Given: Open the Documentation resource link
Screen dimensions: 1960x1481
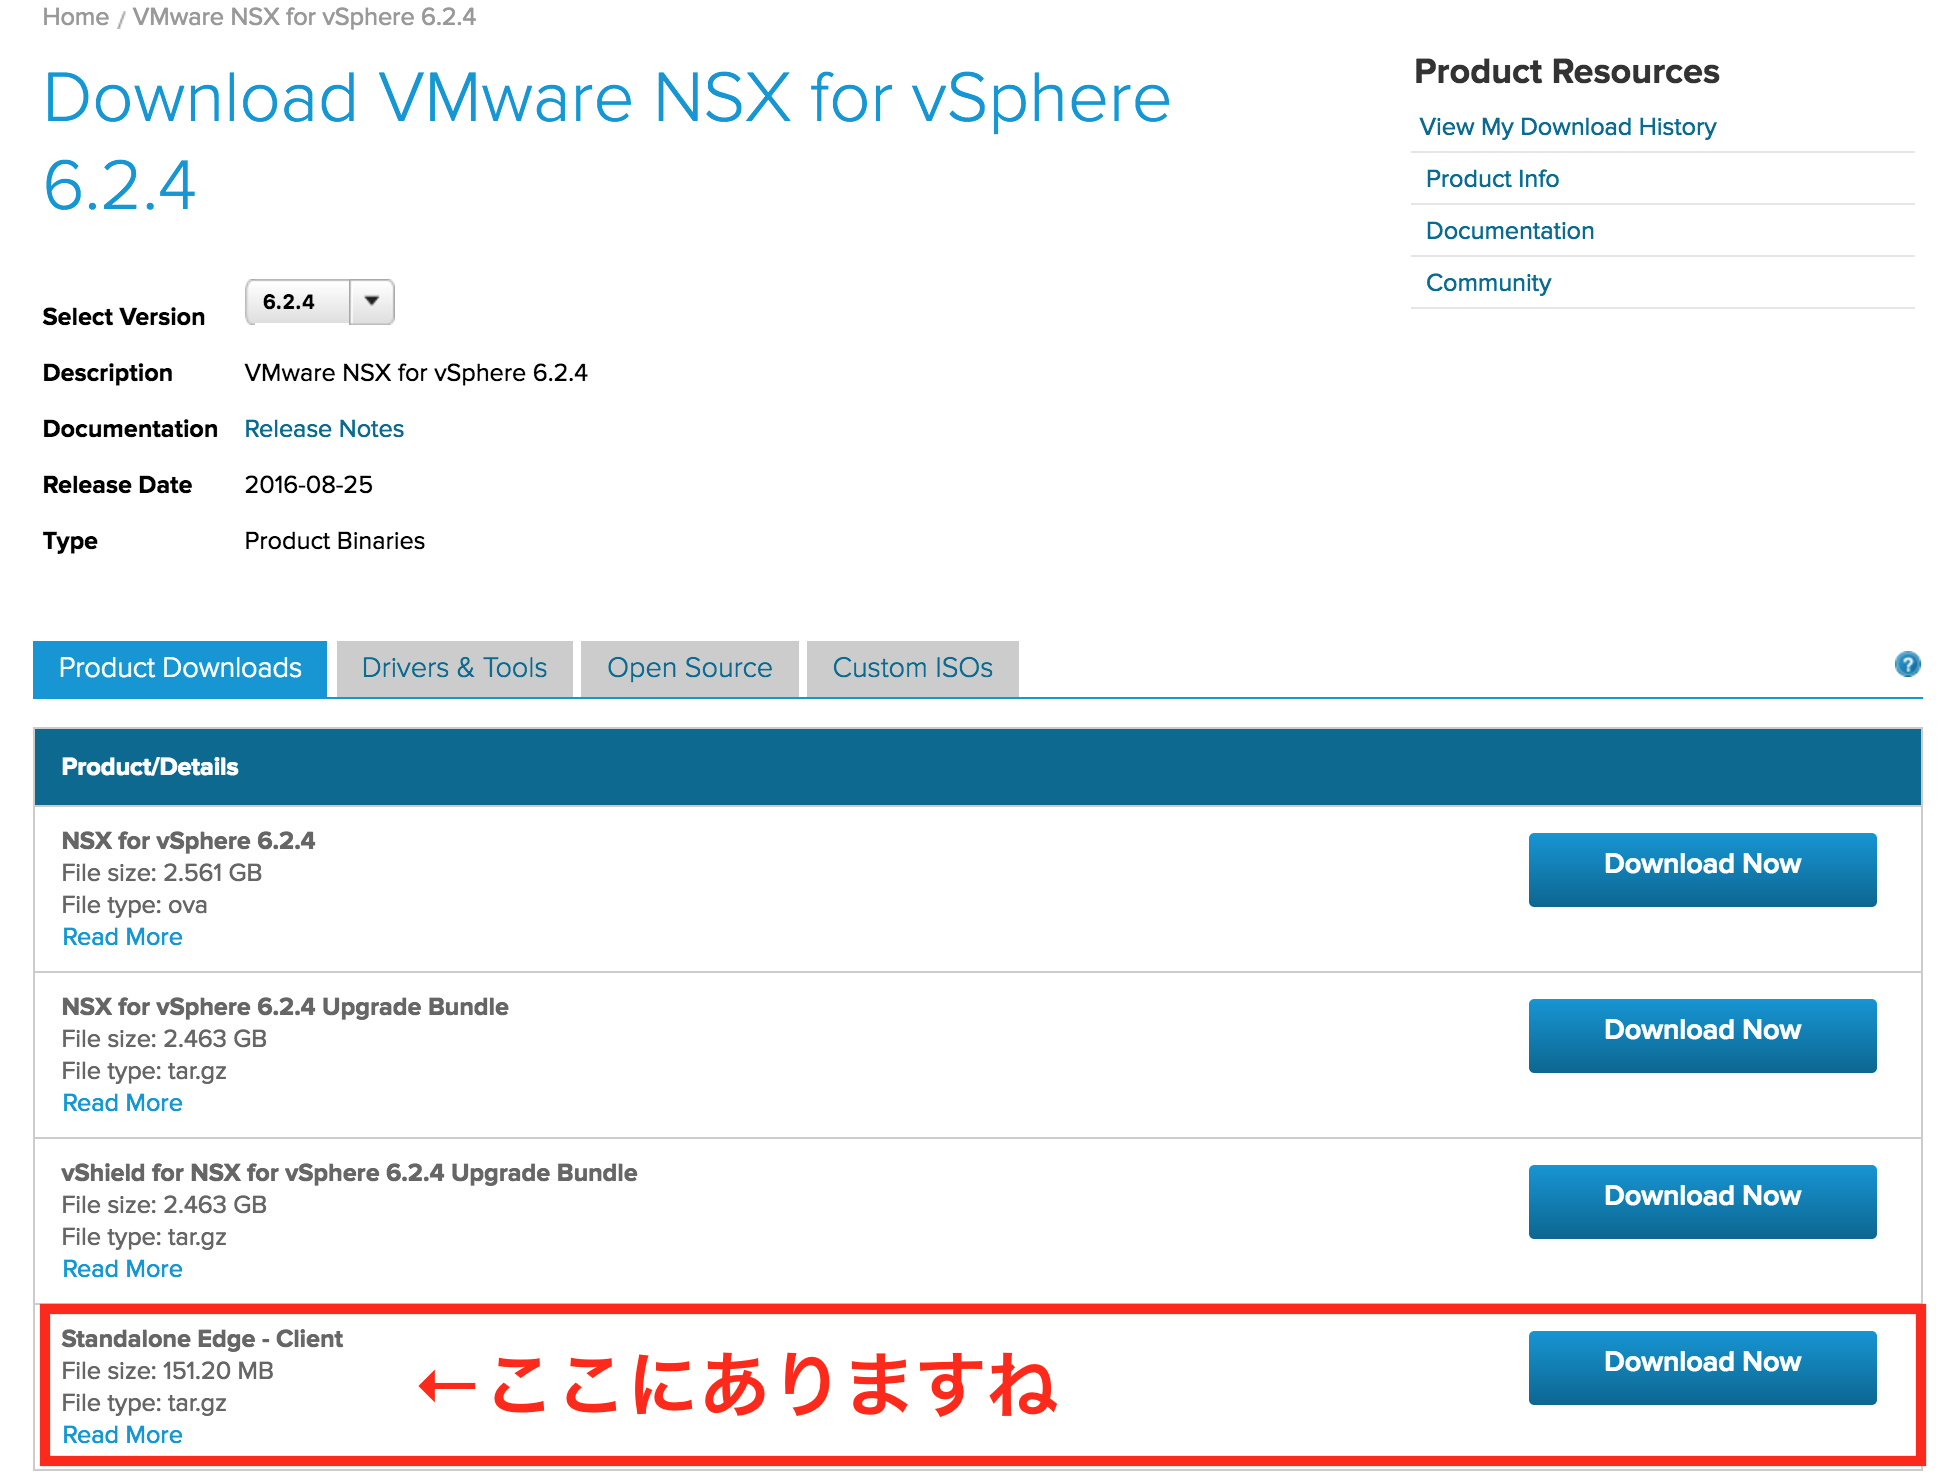Looking at the screenshot, I should click(x=1509, y=231).
